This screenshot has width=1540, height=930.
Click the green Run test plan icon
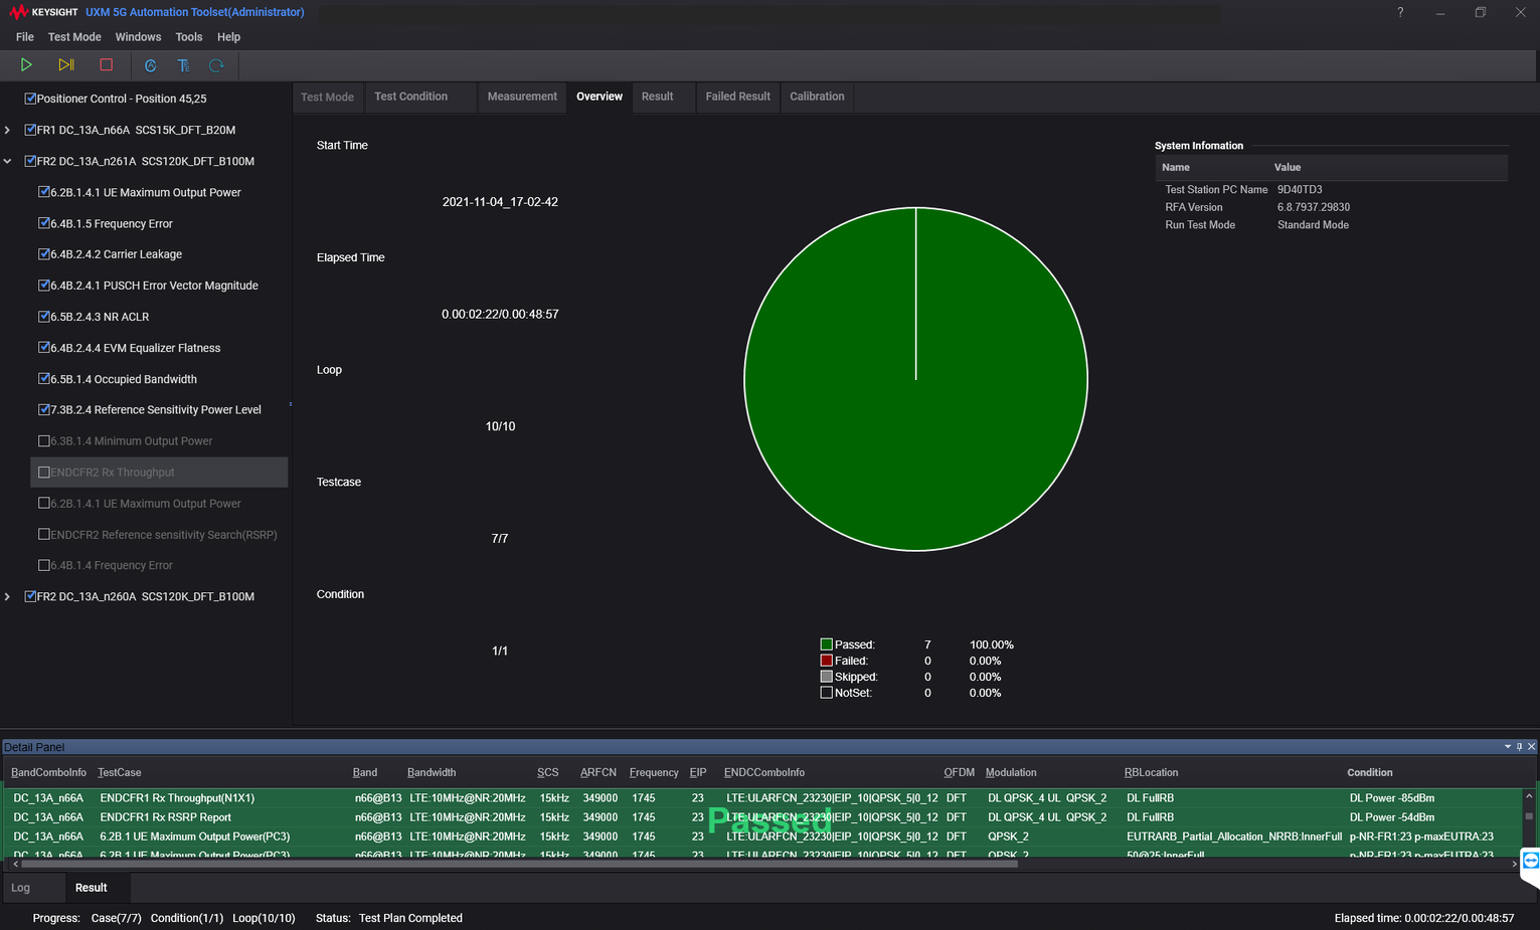[x=26, y=65]
